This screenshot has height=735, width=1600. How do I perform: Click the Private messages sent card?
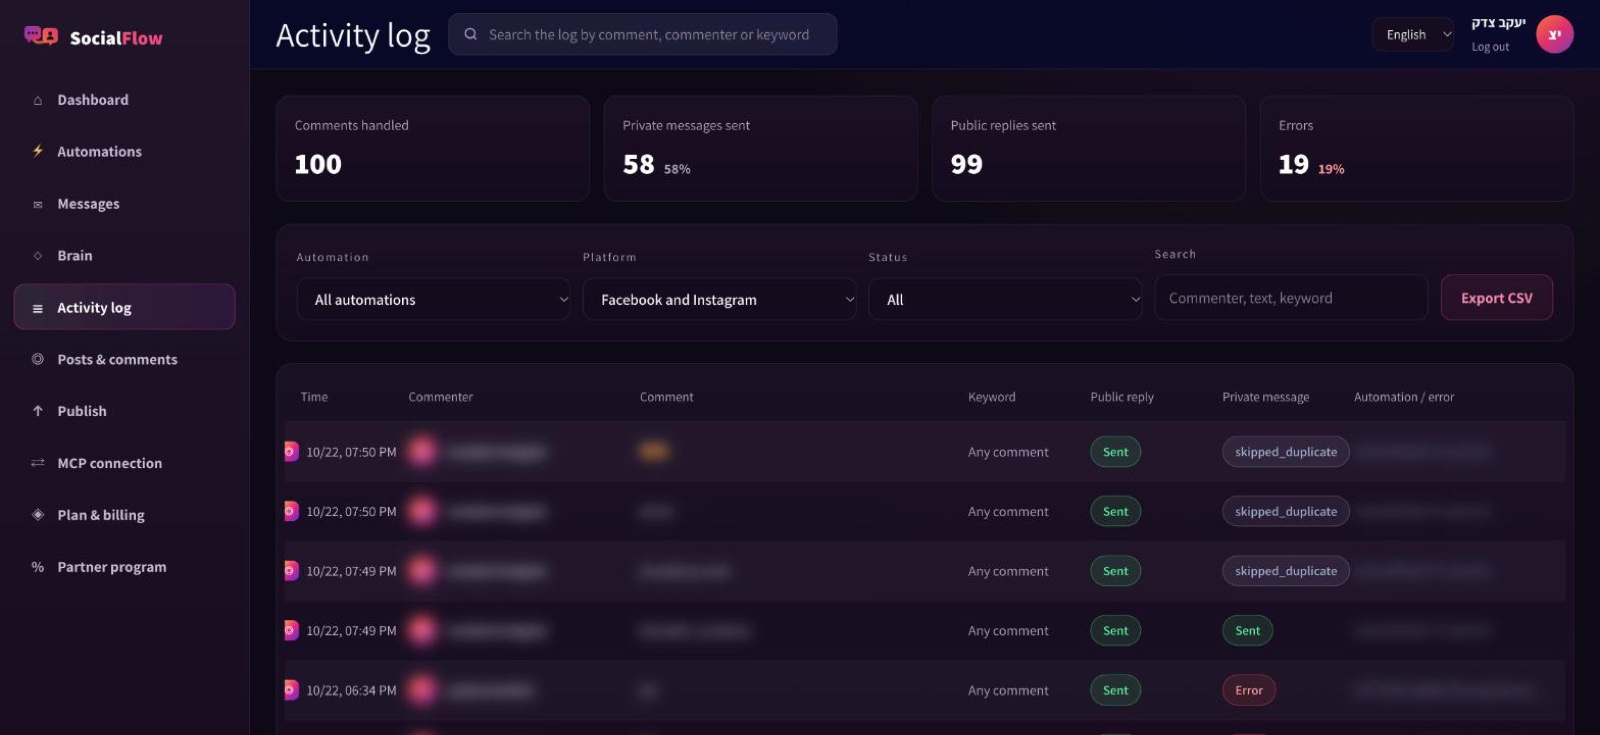(761, 149)
